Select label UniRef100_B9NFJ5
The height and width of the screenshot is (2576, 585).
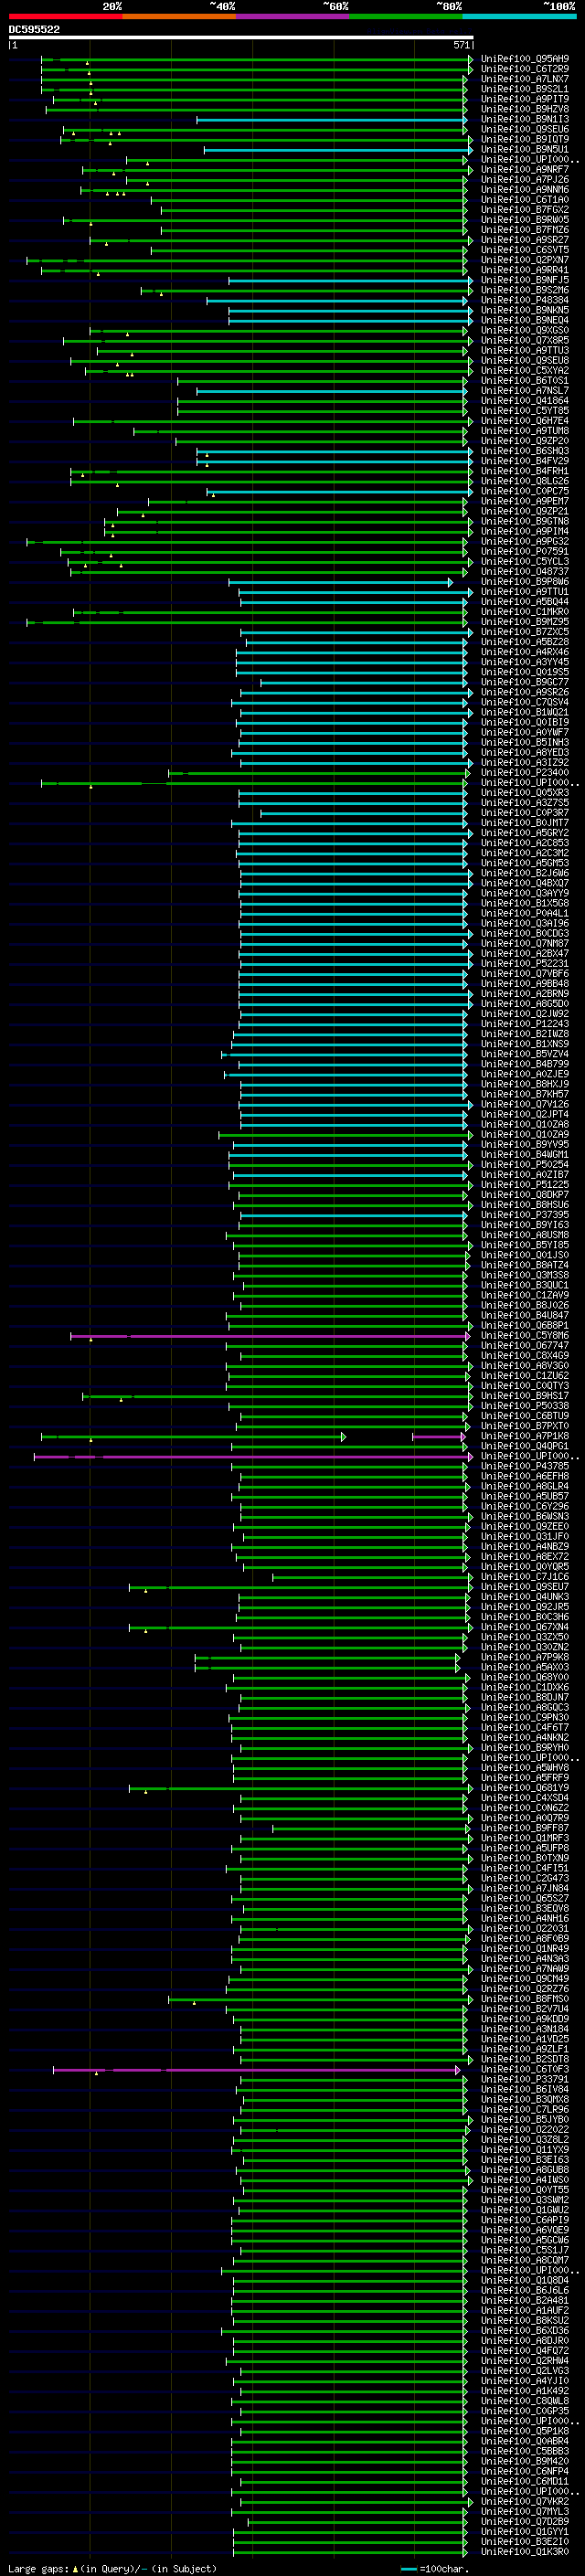pyautogui.click(x=524, y=280)
